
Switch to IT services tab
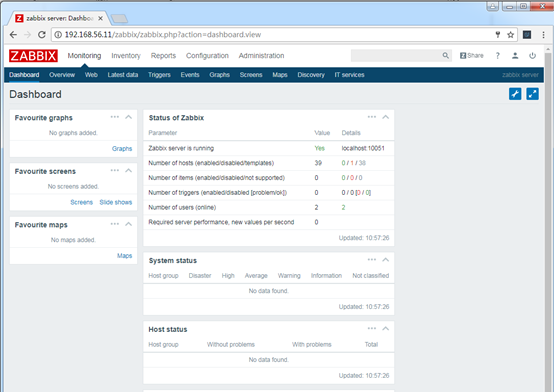(349, 75)
